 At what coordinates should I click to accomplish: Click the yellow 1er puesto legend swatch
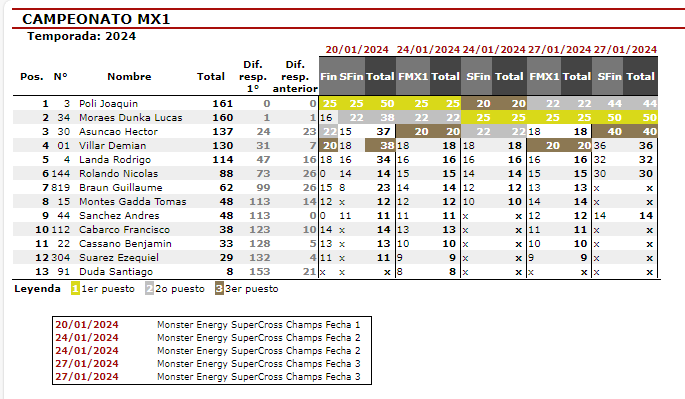[x=76, y=289]
